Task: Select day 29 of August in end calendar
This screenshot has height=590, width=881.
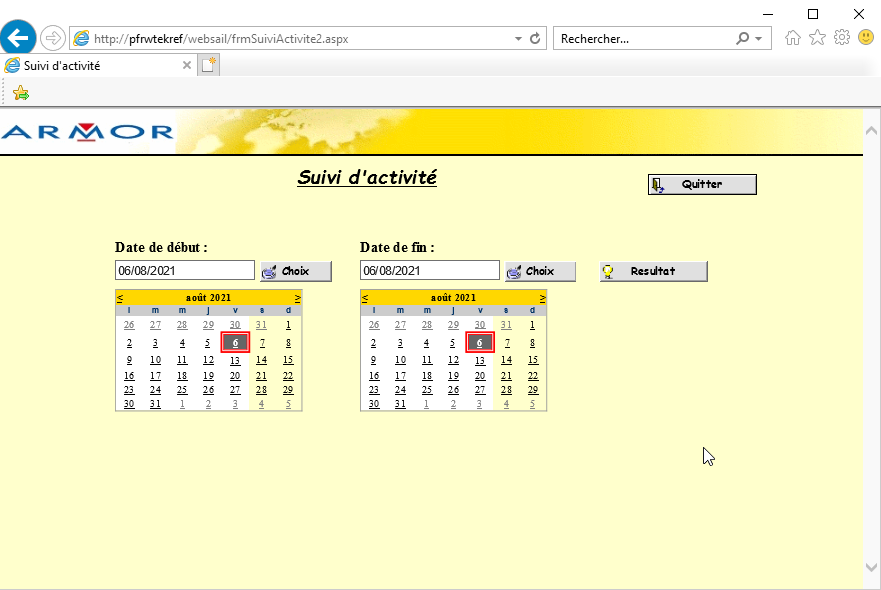Action: pos(533,390)
